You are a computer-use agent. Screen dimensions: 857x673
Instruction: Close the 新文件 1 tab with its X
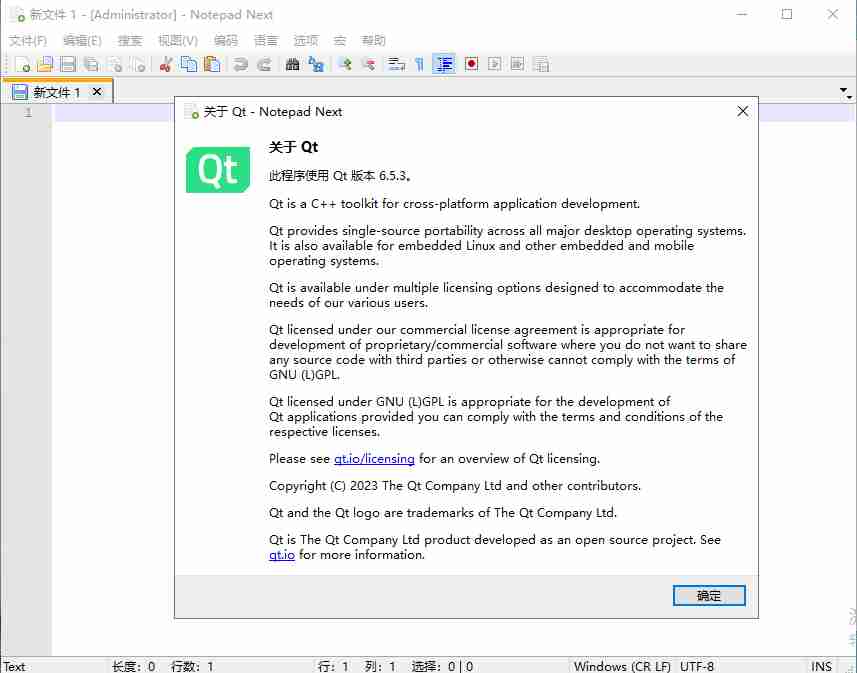97,92
